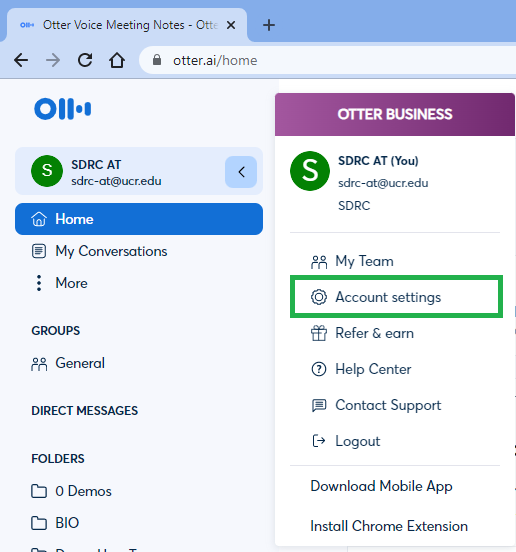Image resolution: width=516 pixels, height=552 pixels.
Task: Collapse the account menu with the chevron
Action: [x=241, y=172]
